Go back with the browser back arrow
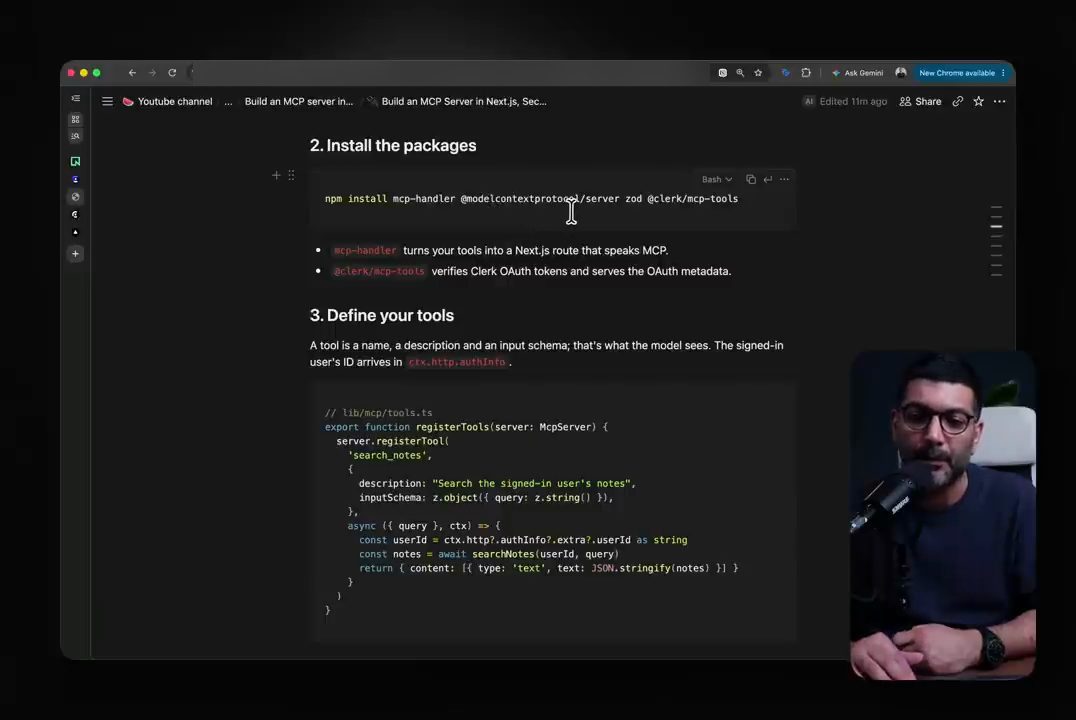 pyautogui.click(x=132, y=73)
